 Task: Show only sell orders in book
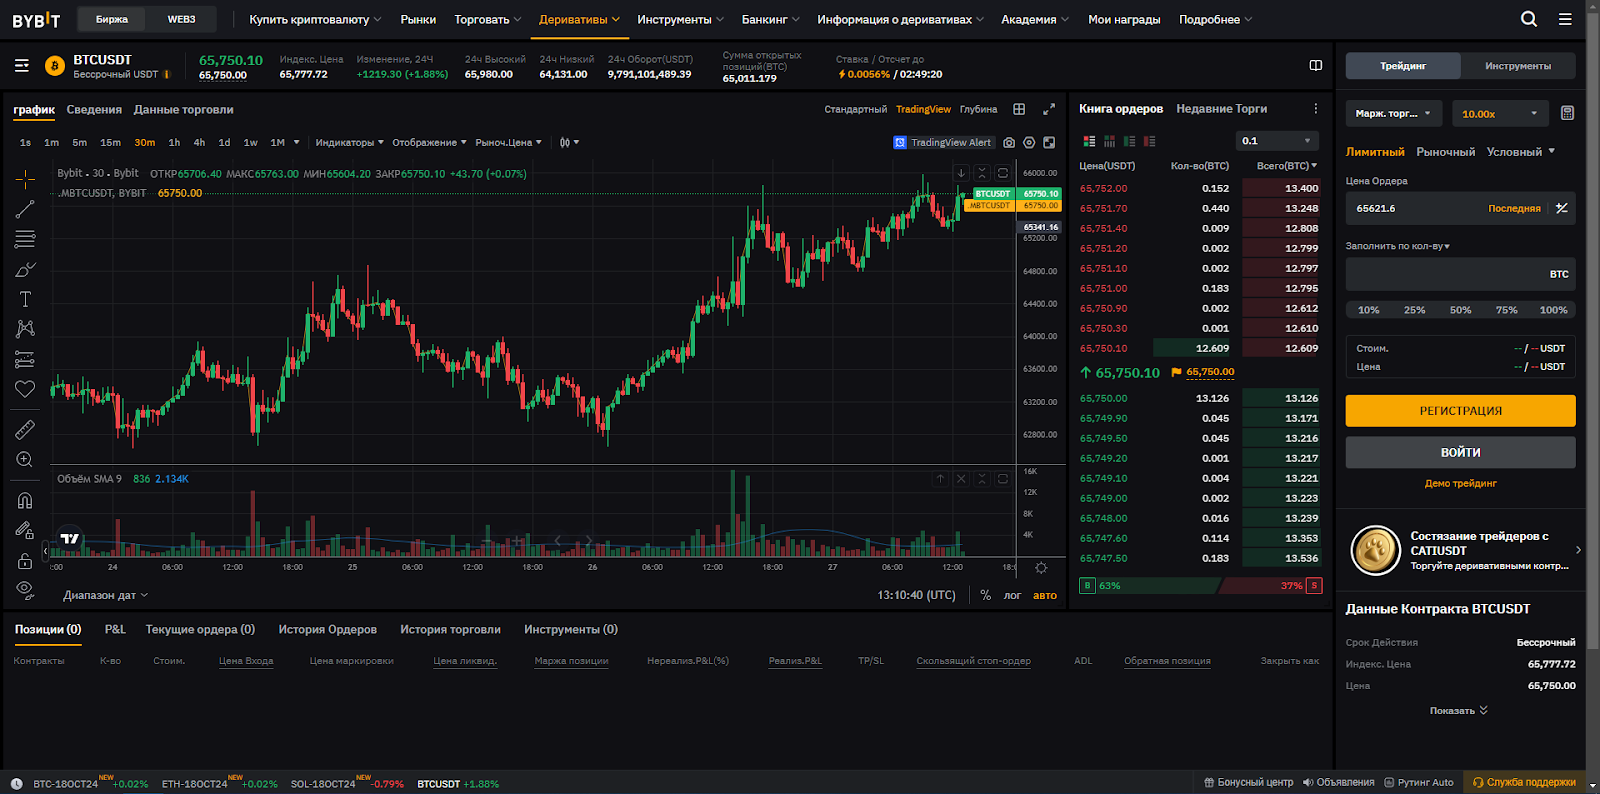coord(1149,142)
